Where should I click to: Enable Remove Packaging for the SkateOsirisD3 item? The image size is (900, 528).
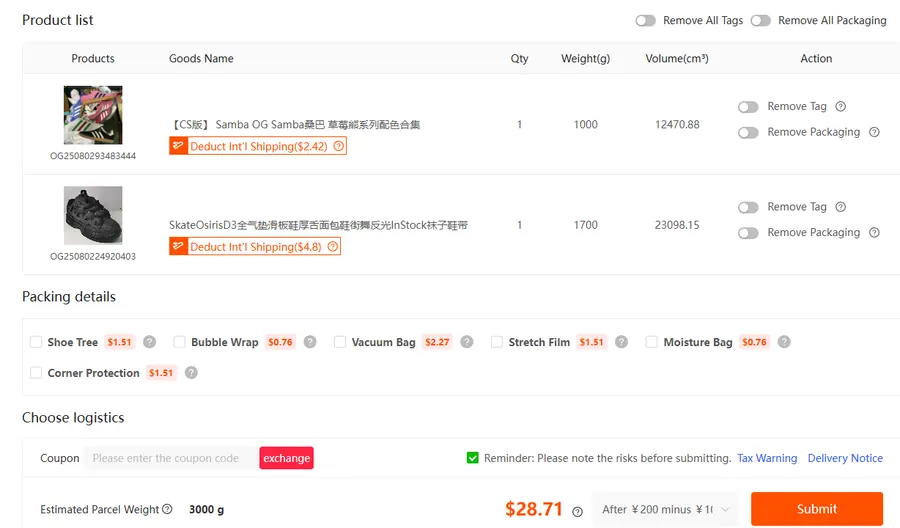(748, 233)
